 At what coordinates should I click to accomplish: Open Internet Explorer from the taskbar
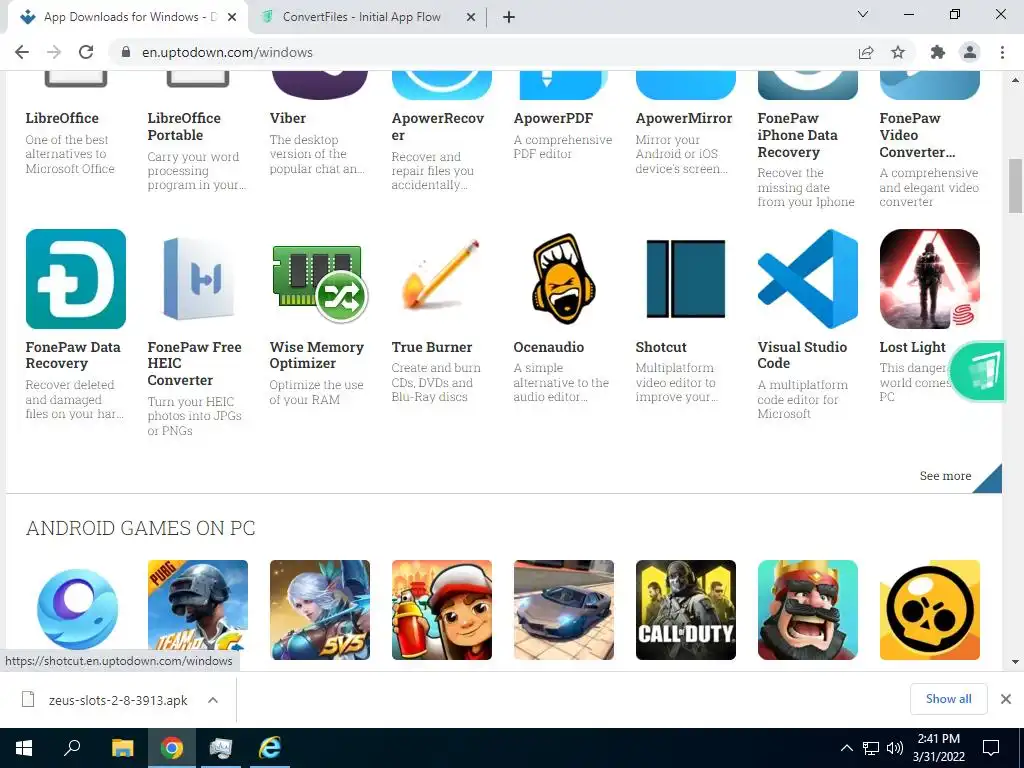coord(270,748)
